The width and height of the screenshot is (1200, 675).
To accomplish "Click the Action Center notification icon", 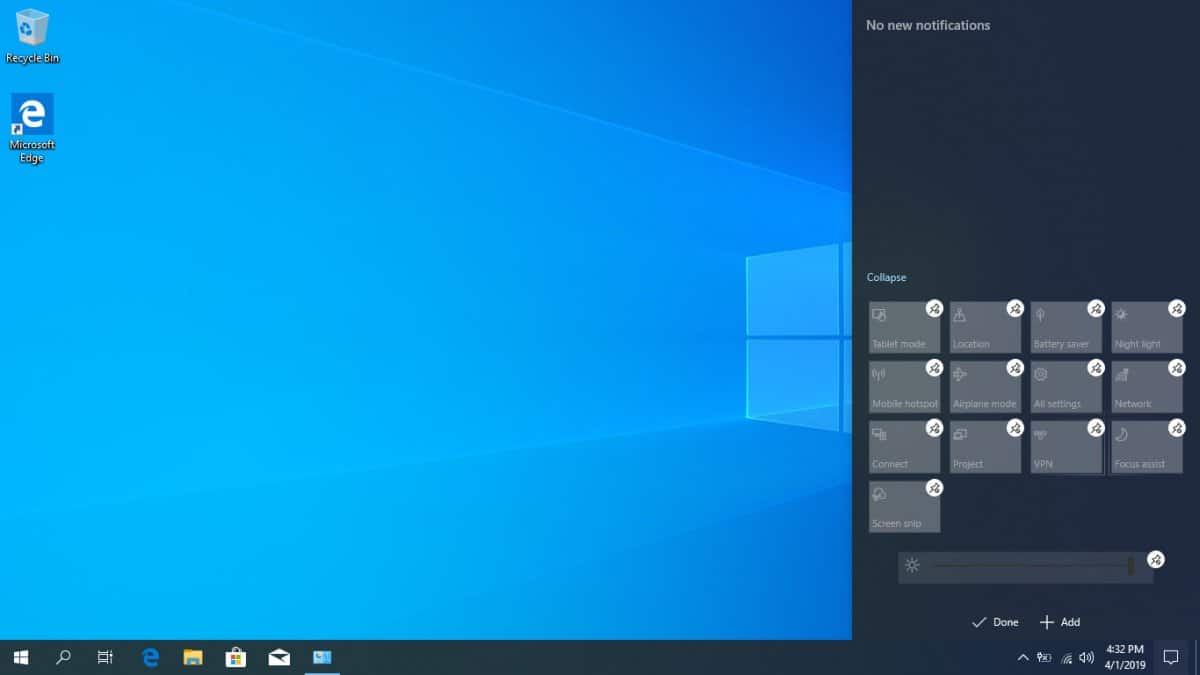I will [1171, 657].
